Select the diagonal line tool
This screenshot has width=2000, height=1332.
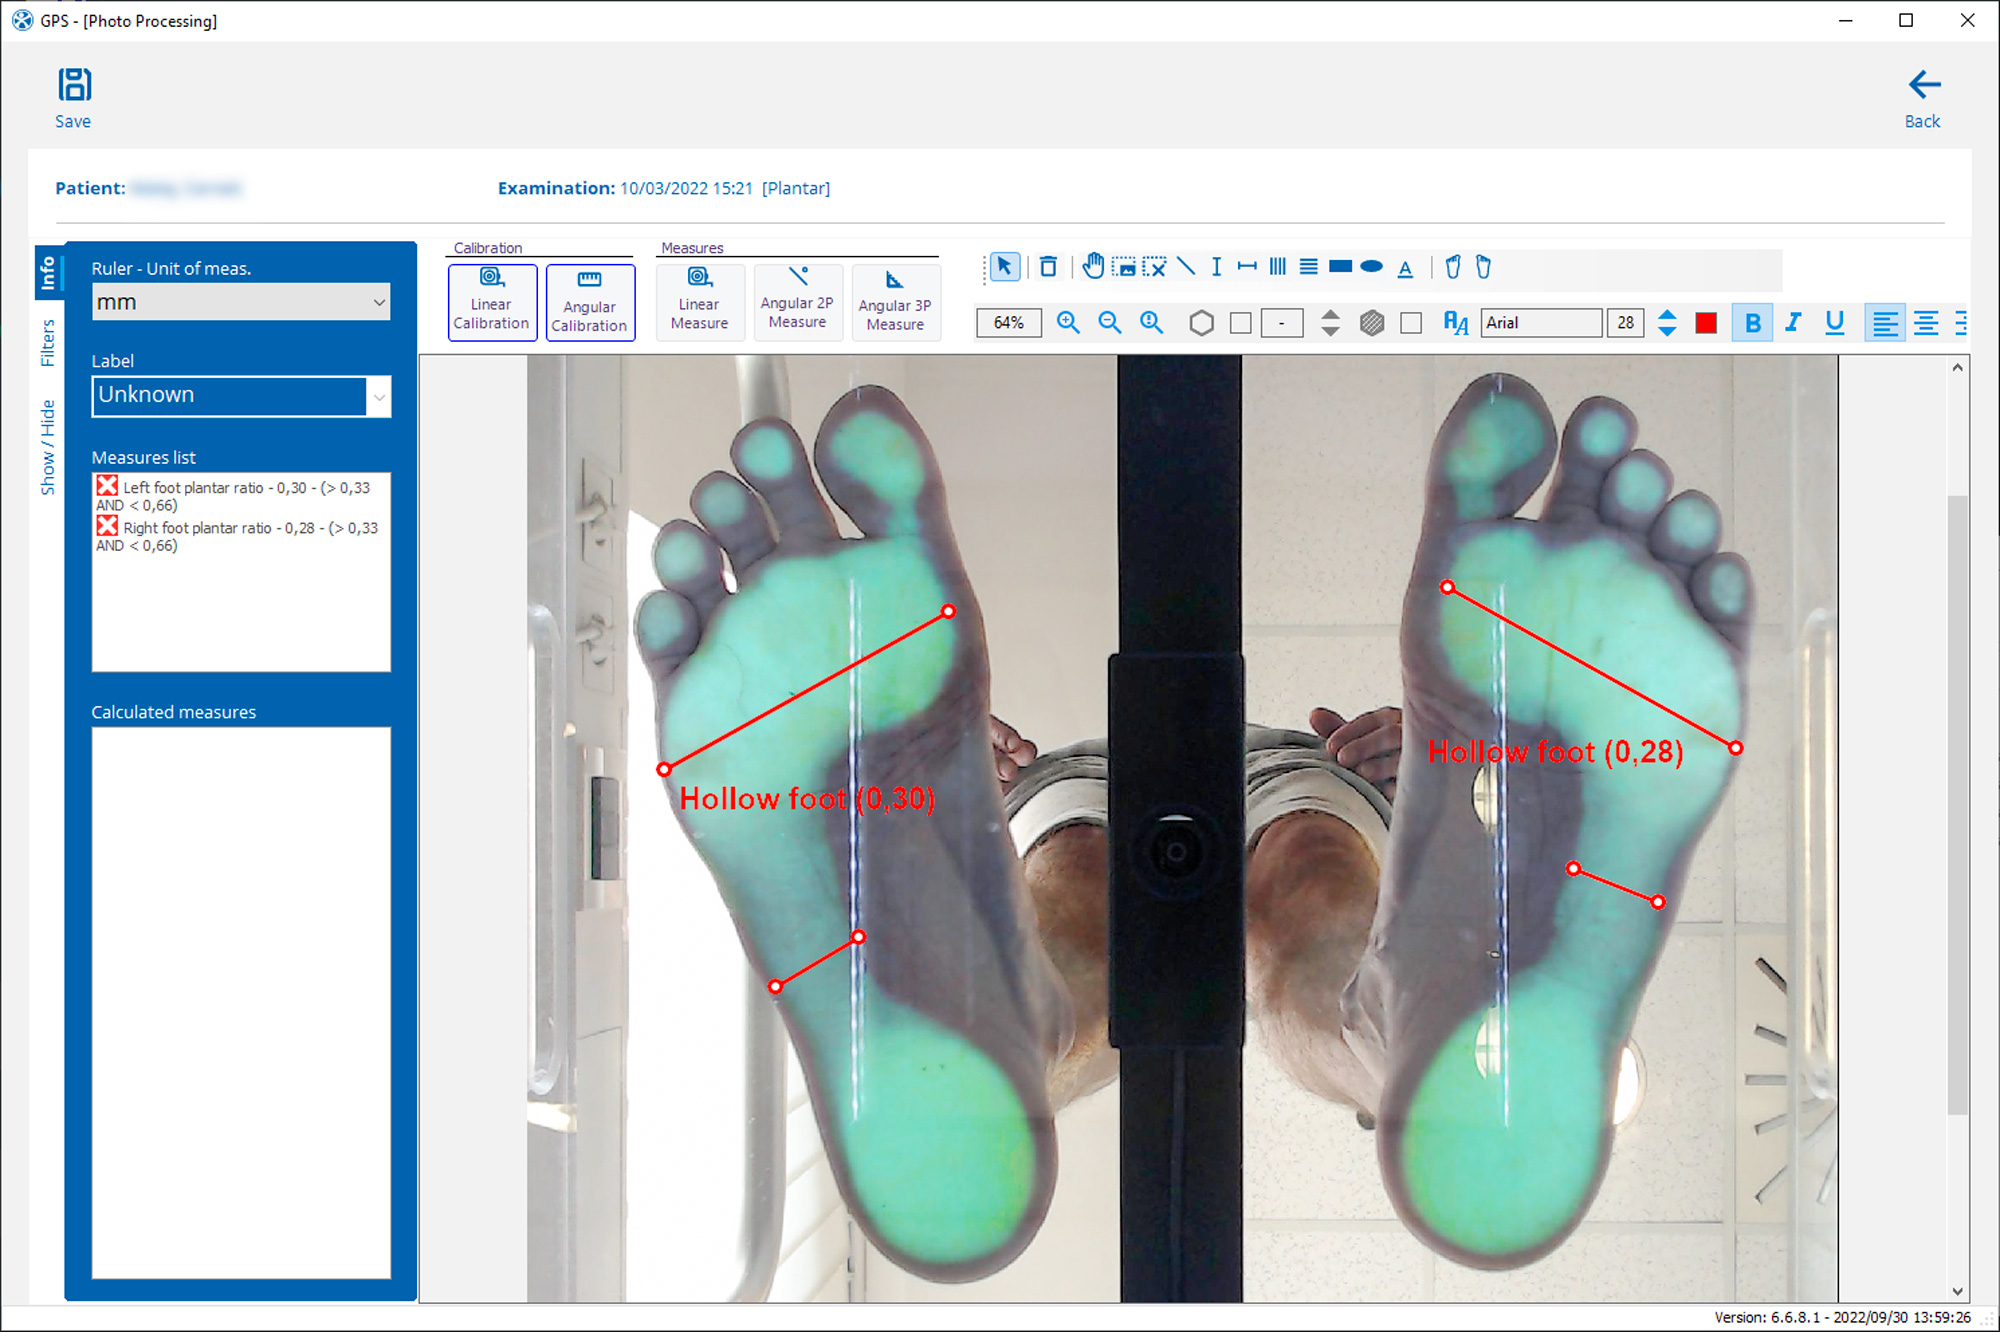1186,267
